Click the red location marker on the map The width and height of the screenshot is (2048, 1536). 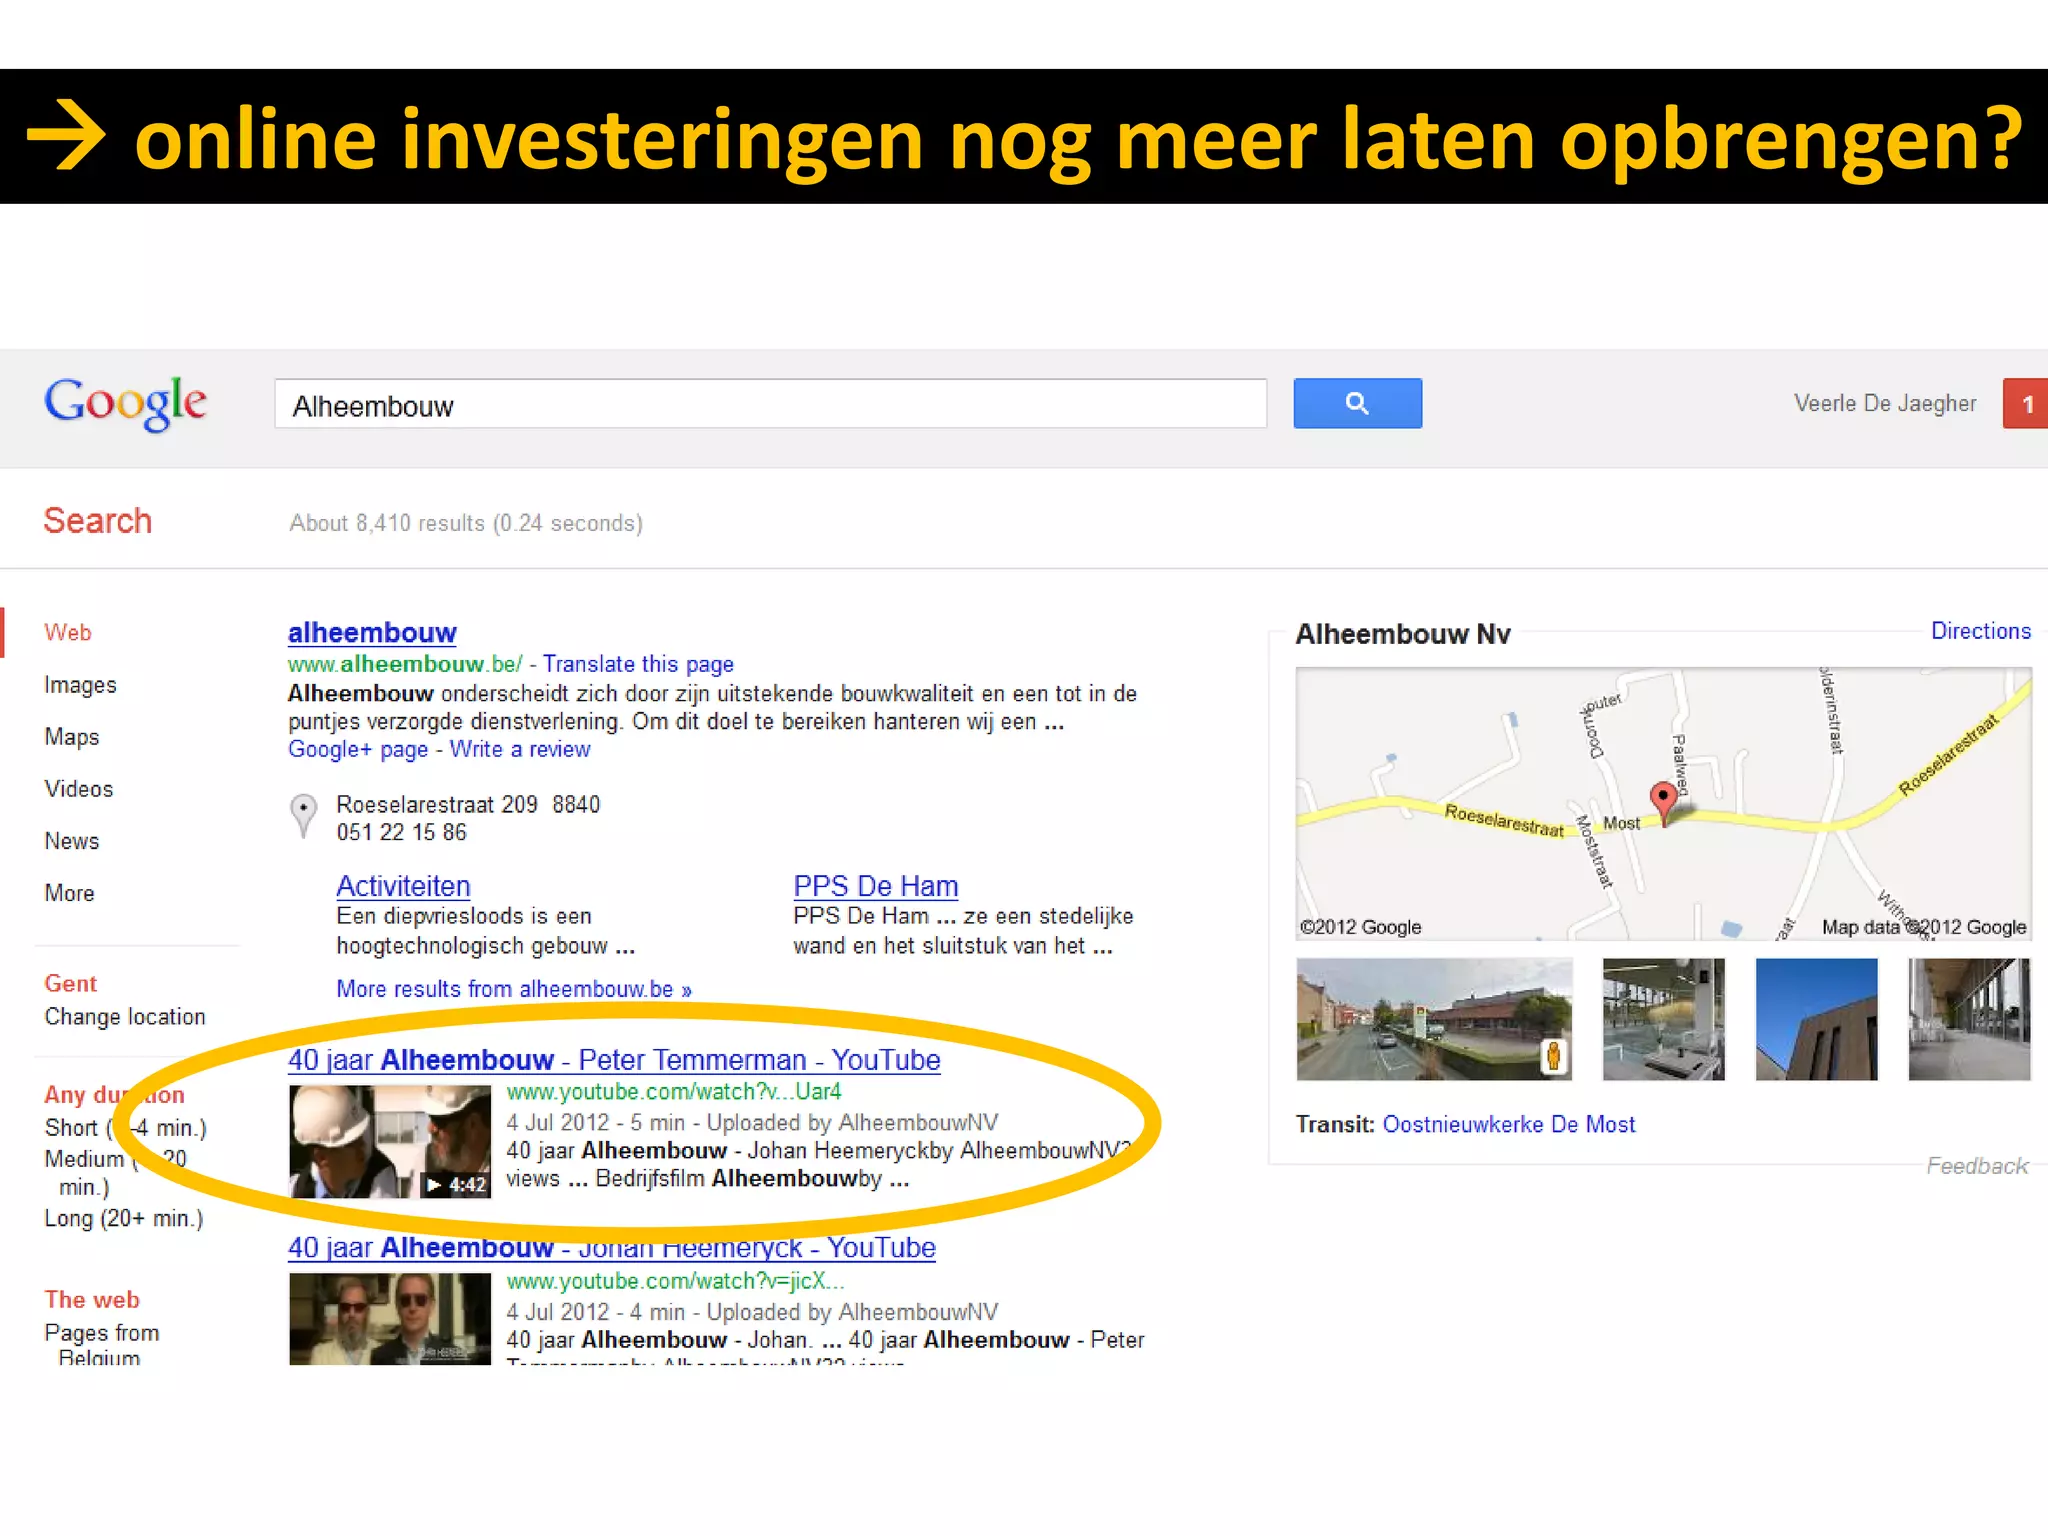tap(1663, 803)
